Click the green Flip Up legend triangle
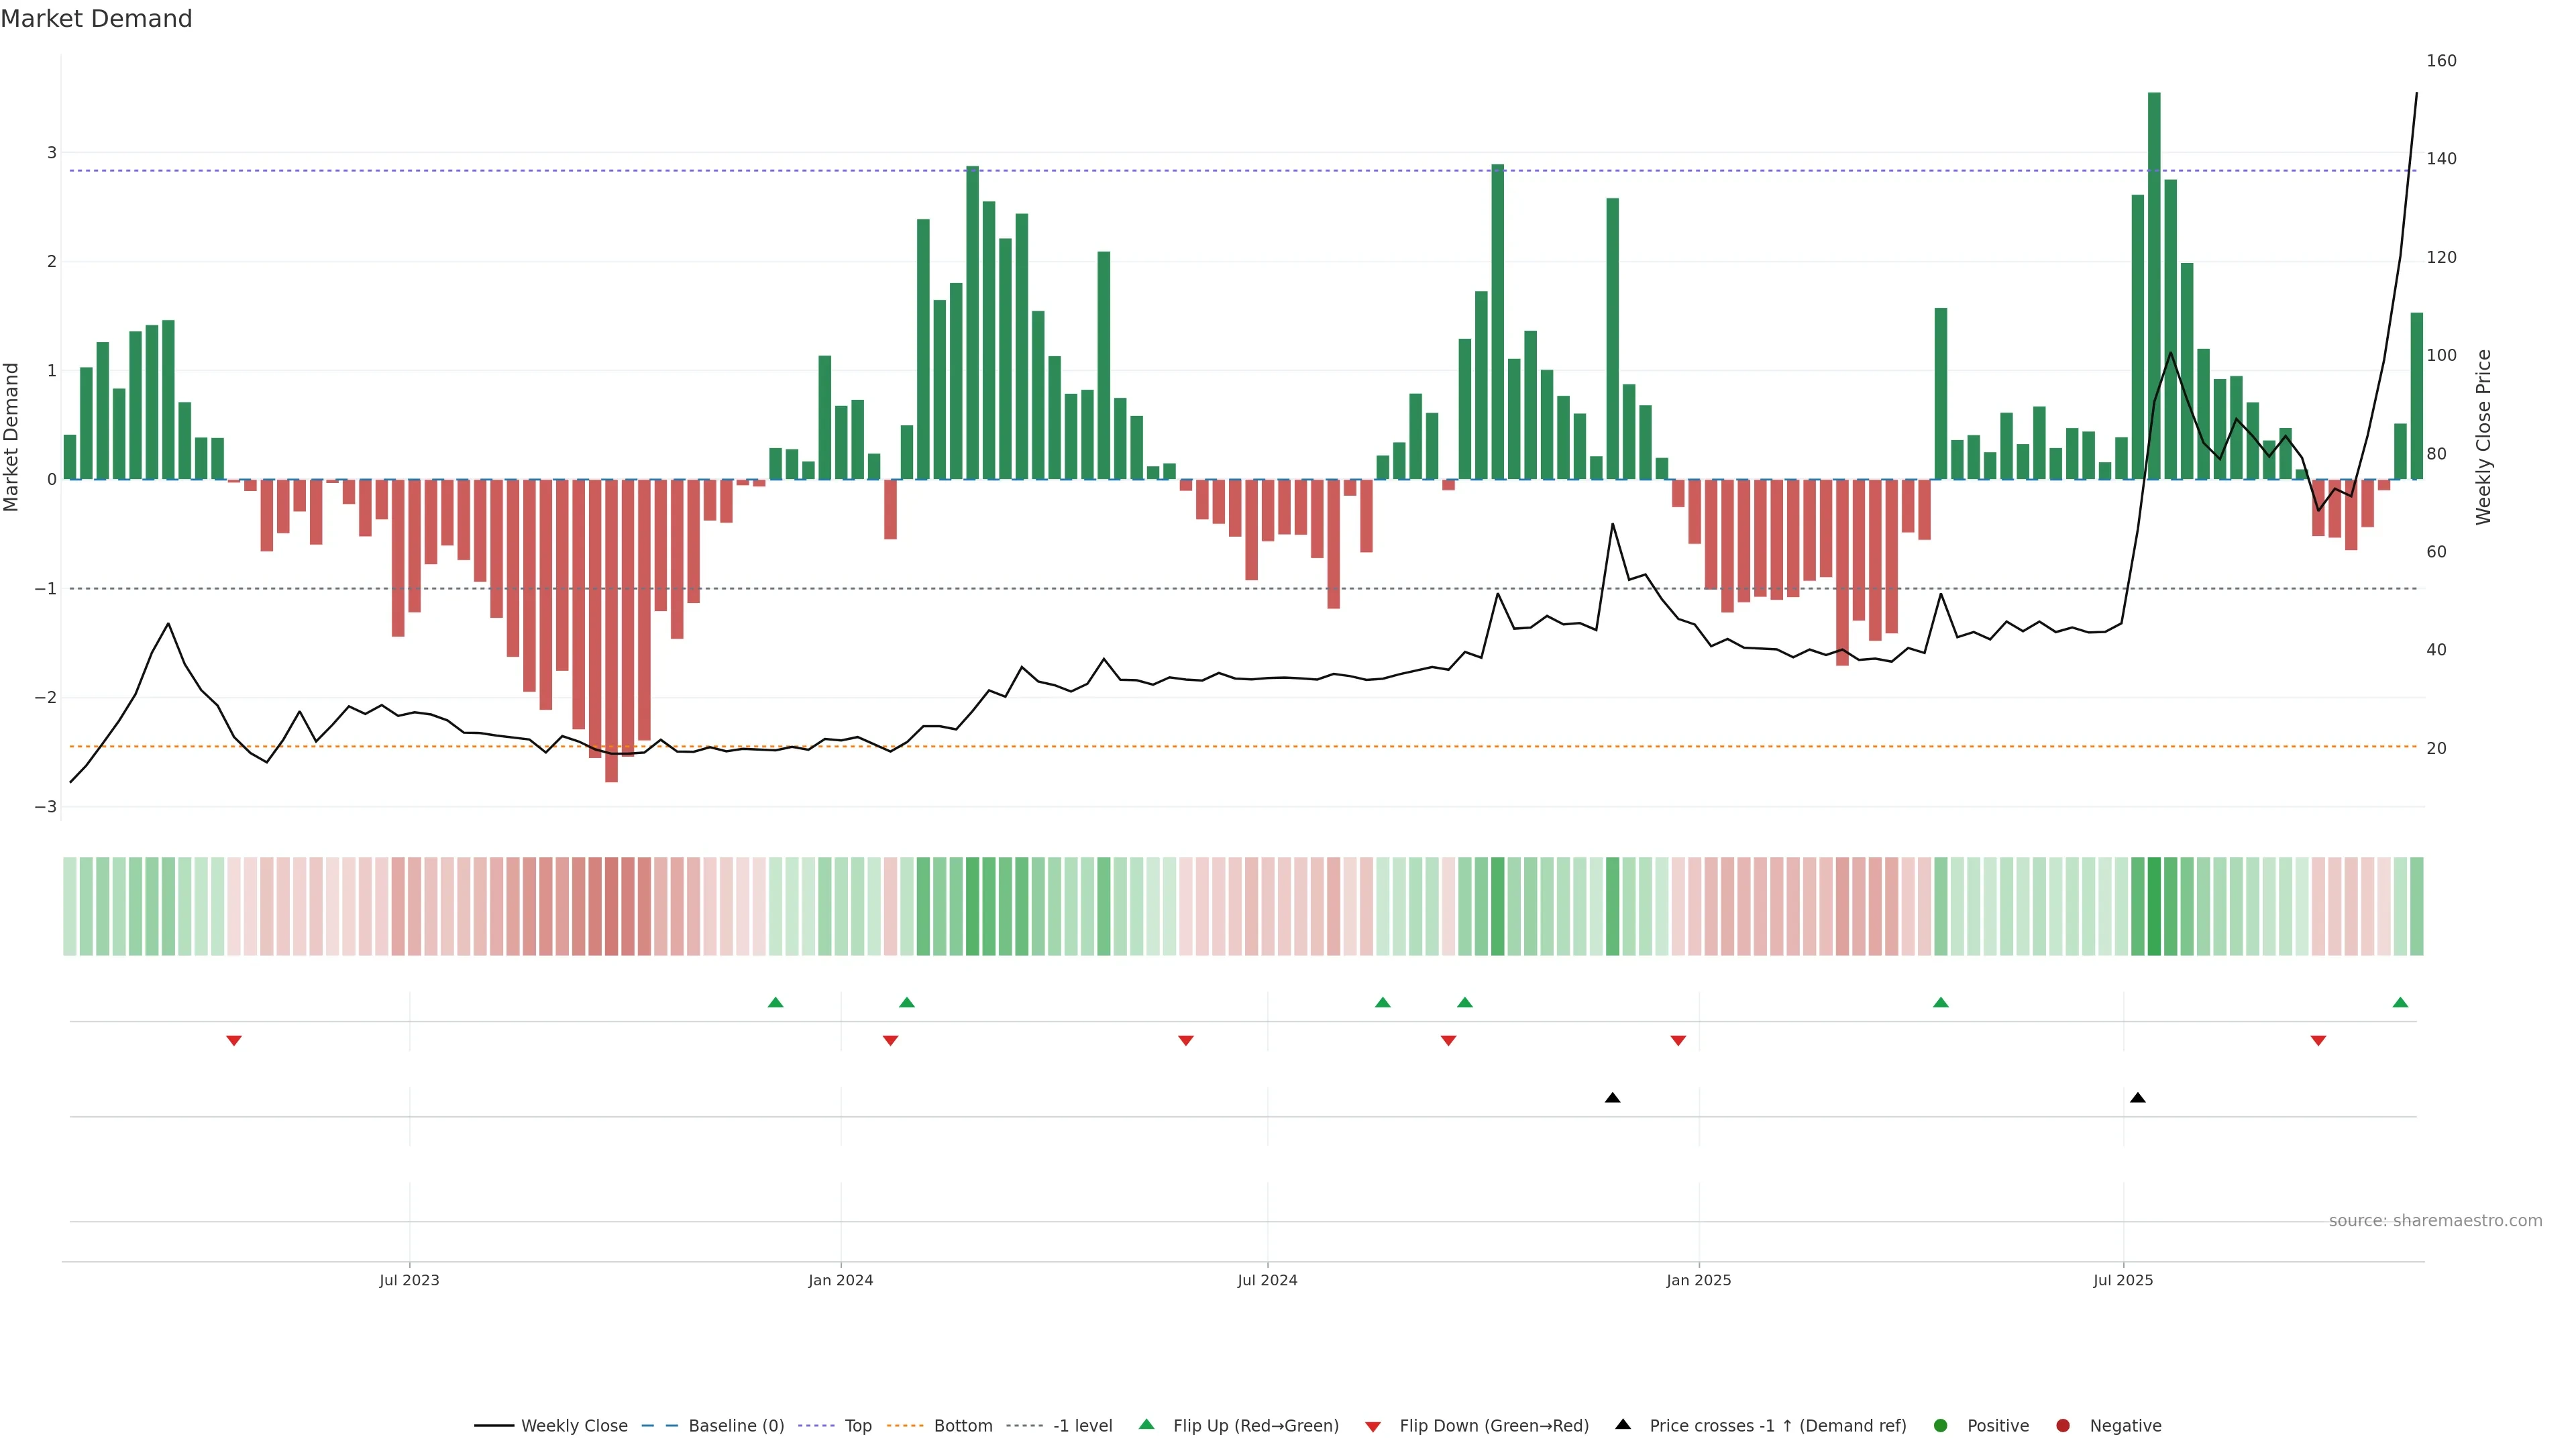This screenshot has height=1449, width=2576. click(x=1147, y=1425)
